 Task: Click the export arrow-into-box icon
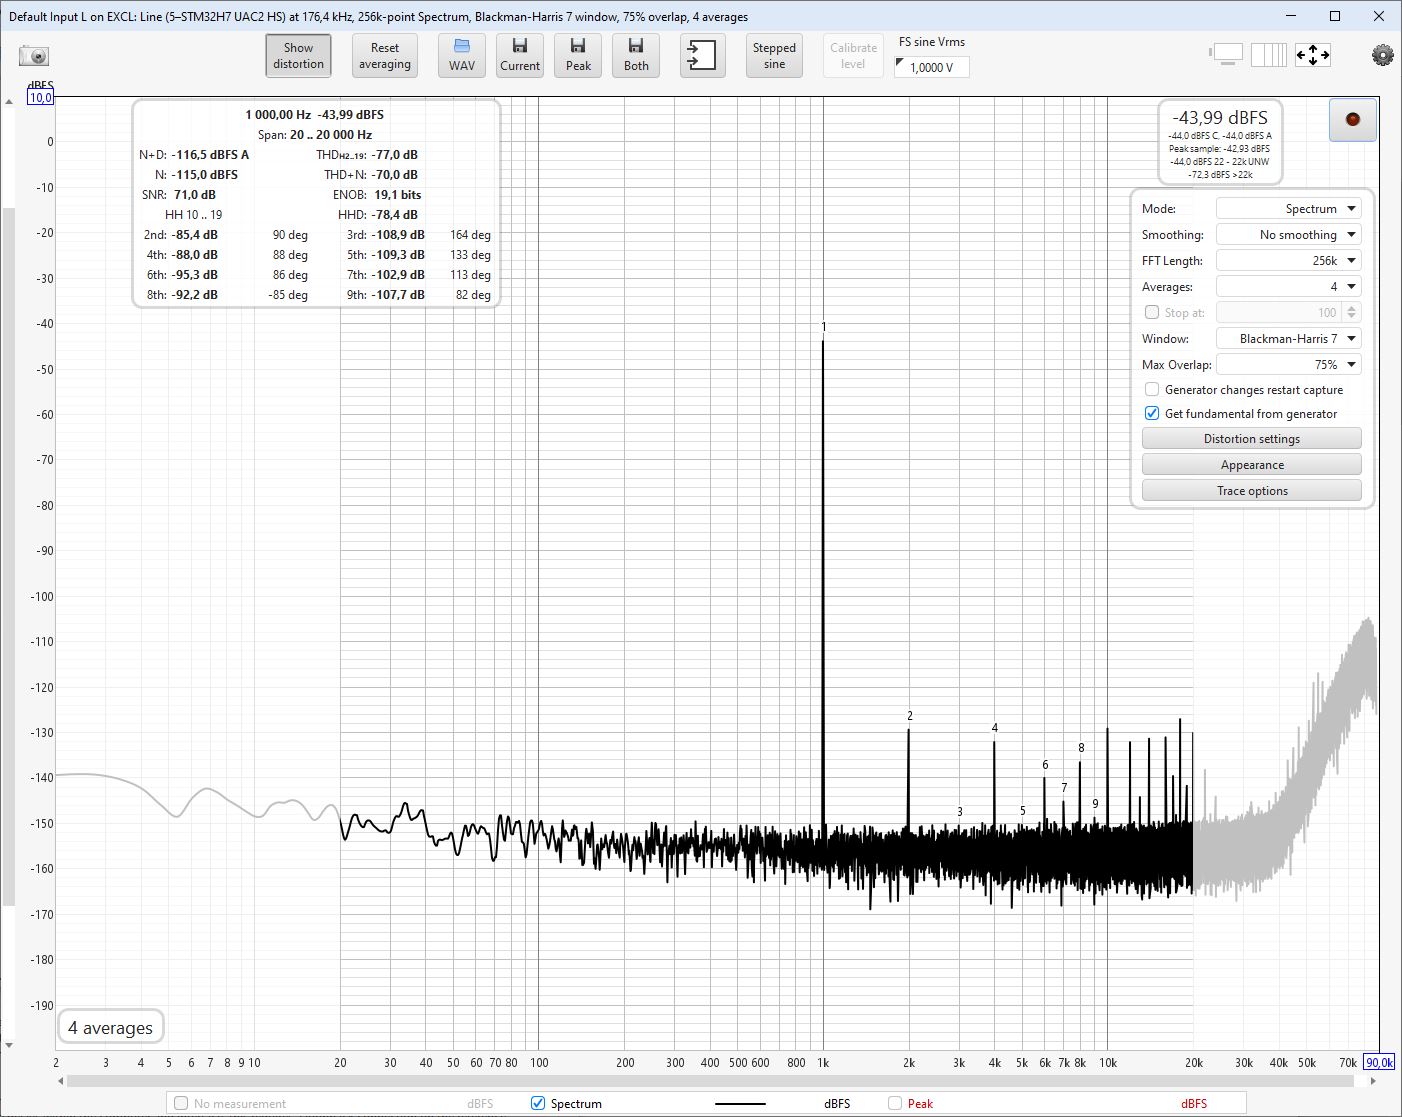click(x=703, y=56)
